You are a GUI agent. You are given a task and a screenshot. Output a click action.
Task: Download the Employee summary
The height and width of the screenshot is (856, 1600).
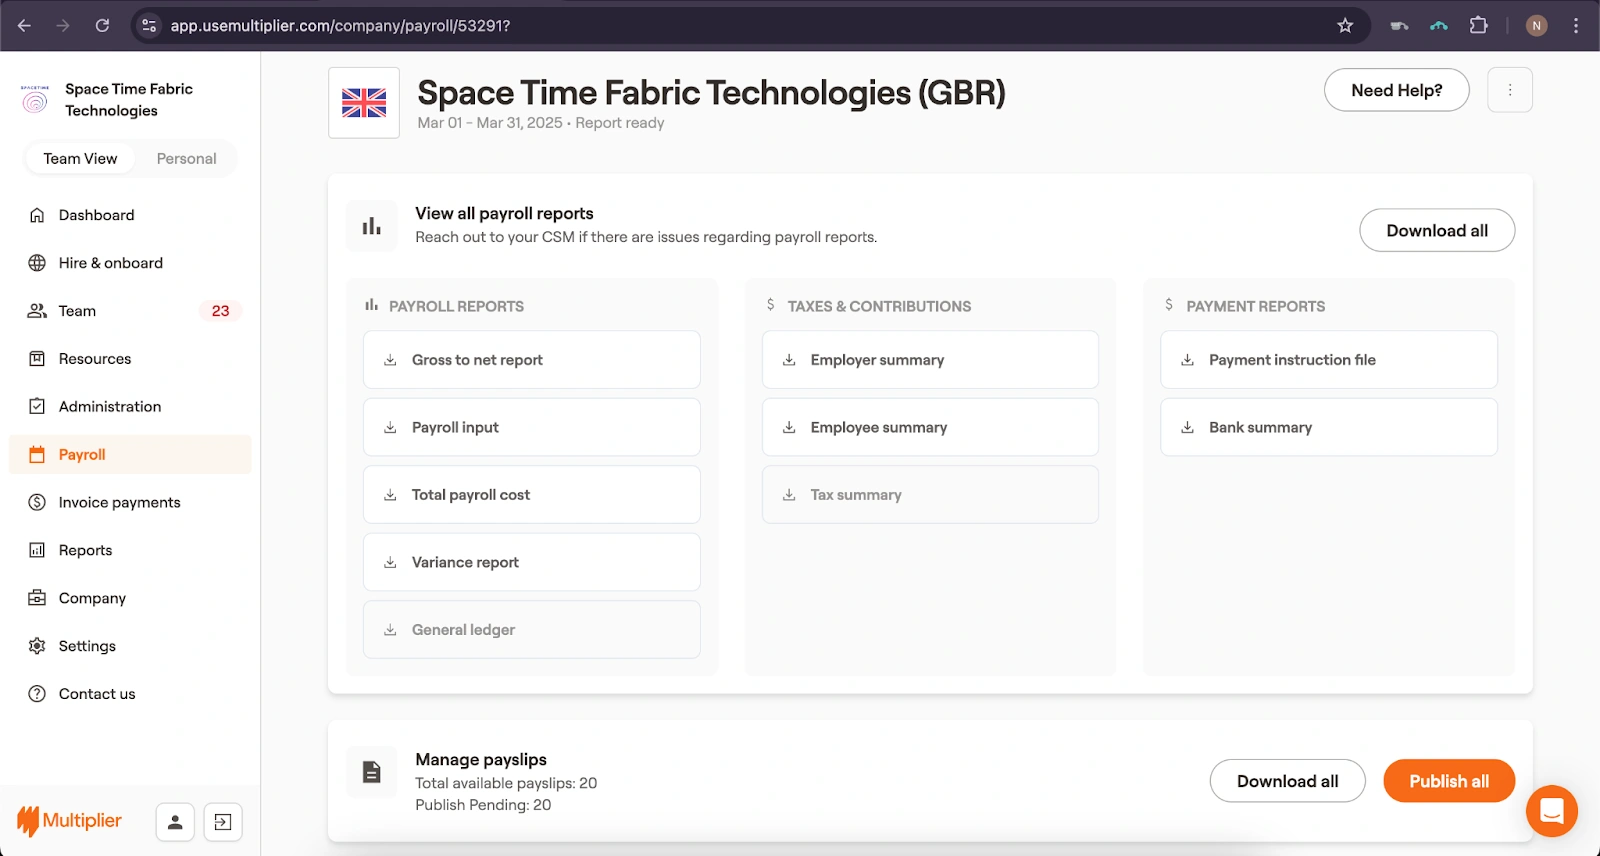(930, 428)
